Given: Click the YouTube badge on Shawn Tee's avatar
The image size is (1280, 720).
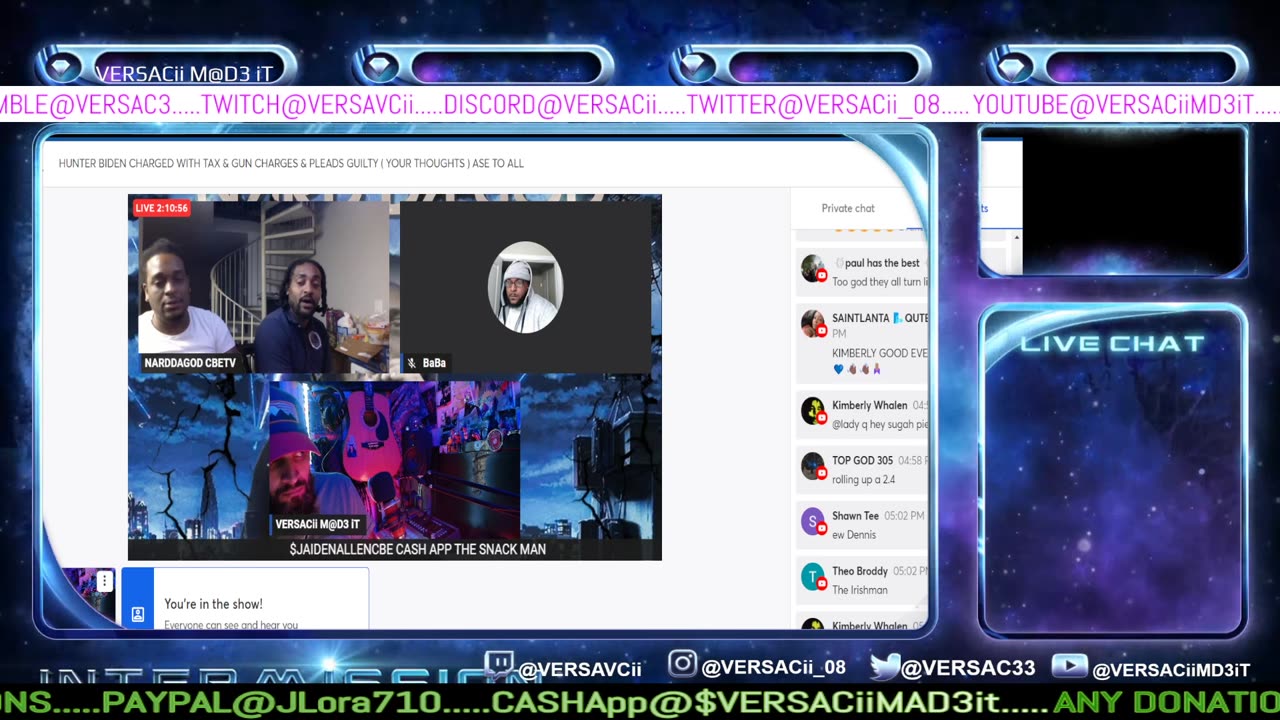Looking at the screenshot, I should 821,530.
